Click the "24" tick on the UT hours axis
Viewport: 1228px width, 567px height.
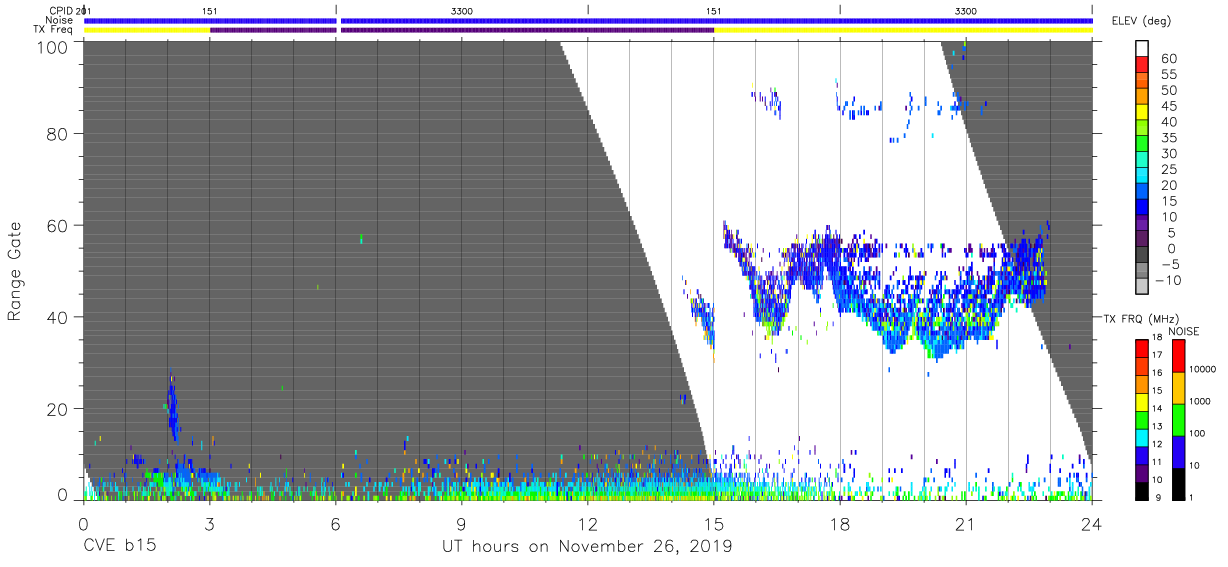pos(1092,523)
